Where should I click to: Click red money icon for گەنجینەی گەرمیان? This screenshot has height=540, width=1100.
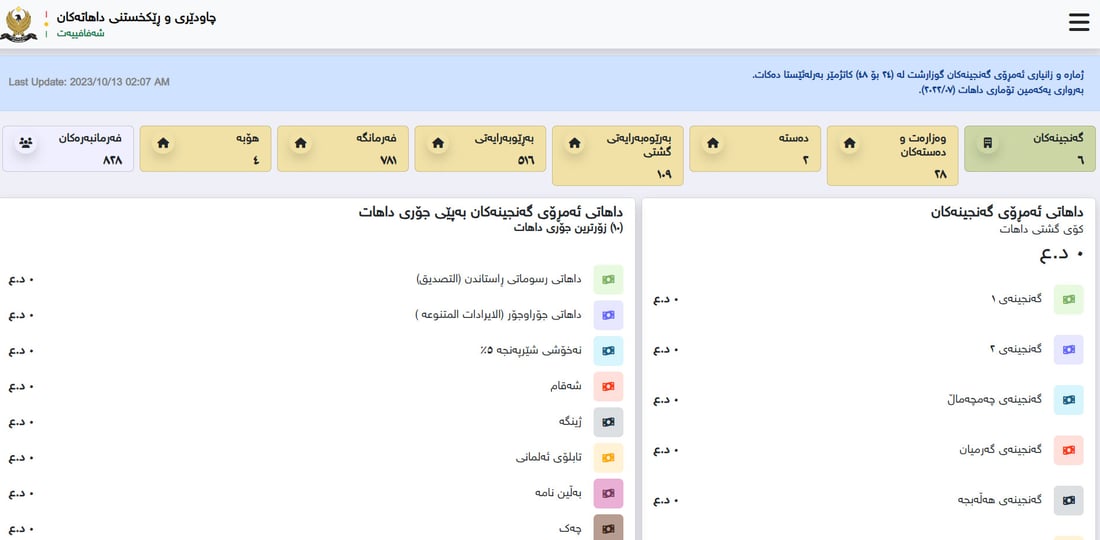point(1068,450)
